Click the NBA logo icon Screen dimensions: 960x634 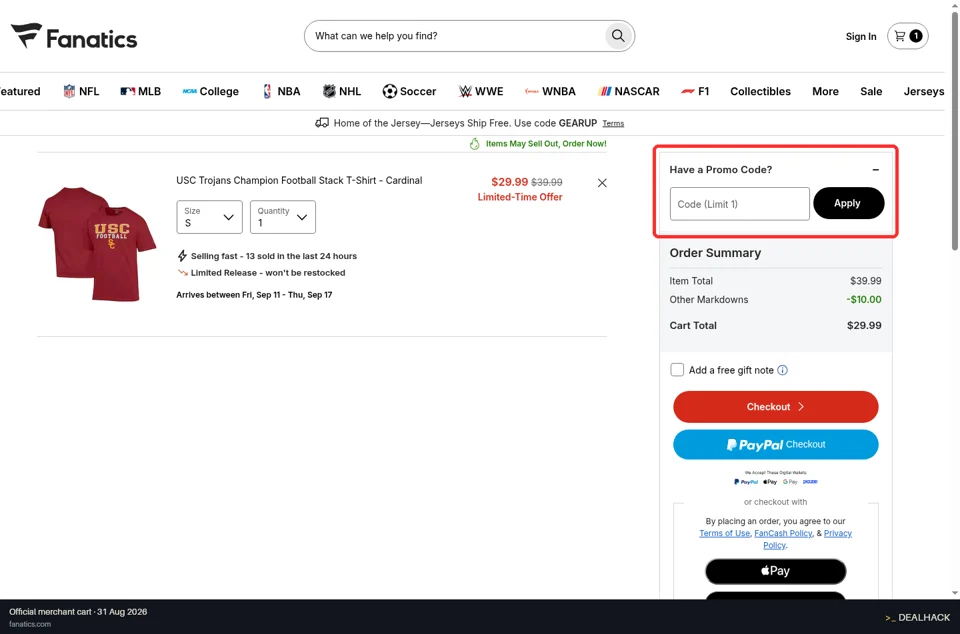tap(267, 91)
